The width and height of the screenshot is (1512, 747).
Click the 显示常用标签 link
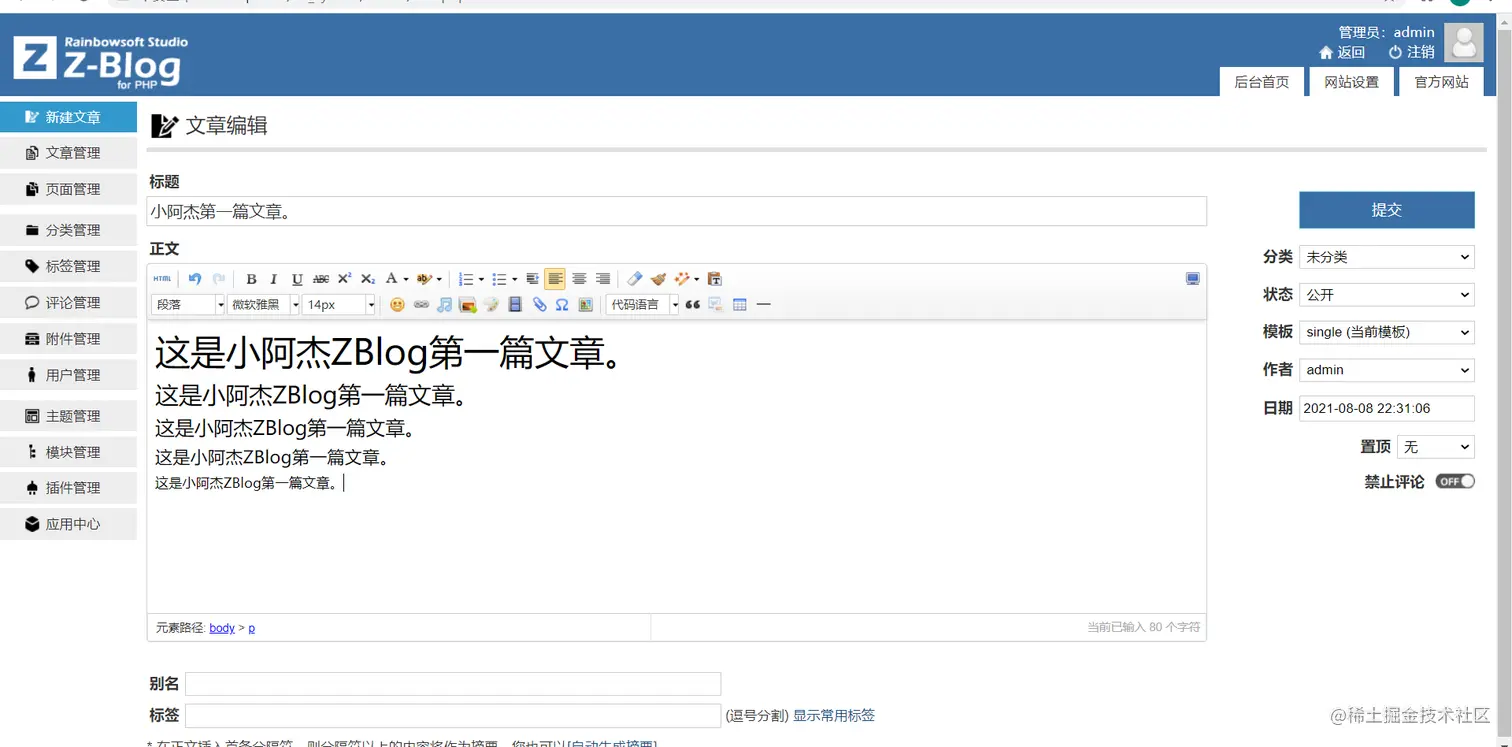click(x=834, y=715)
